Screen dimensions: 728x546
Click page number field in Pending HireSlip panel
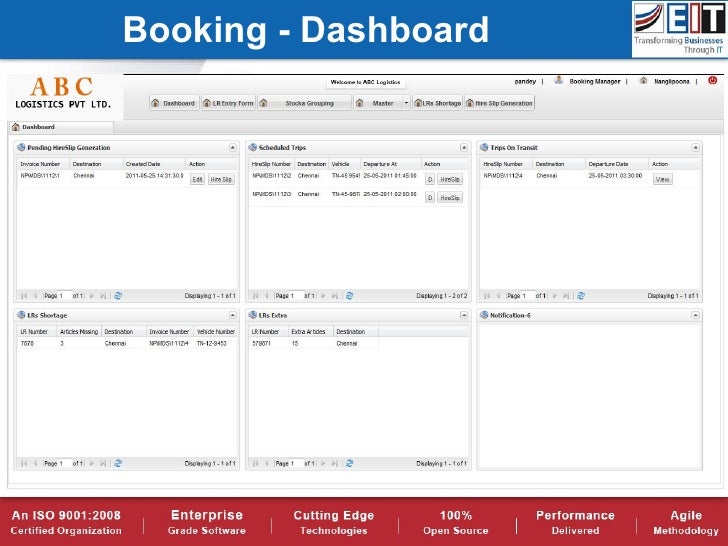pyautogui.click(x=65, y=296)
